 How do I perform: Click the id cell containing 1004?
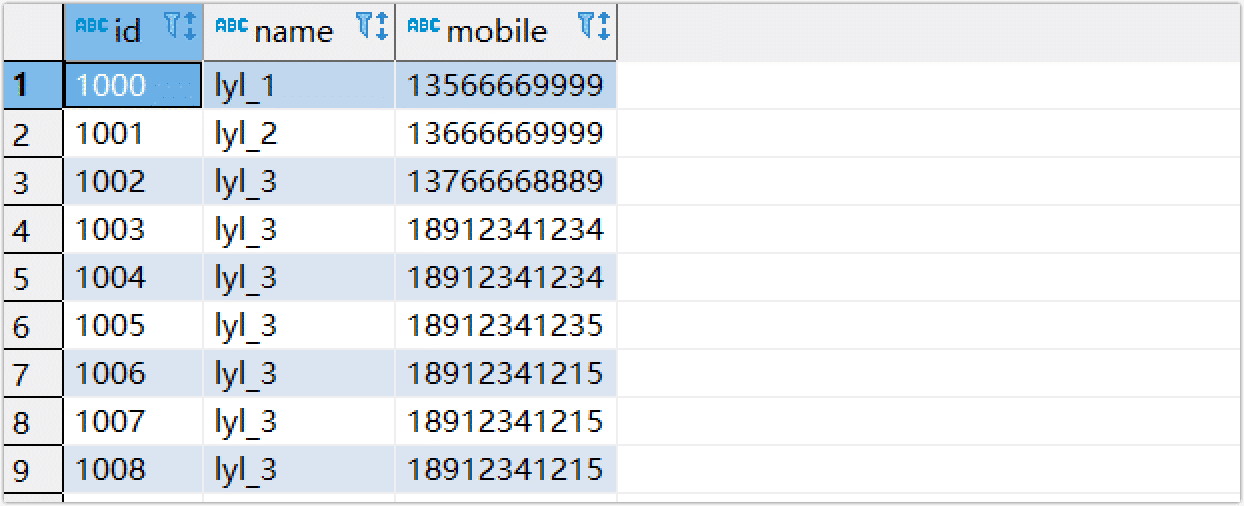pos(110,277)
